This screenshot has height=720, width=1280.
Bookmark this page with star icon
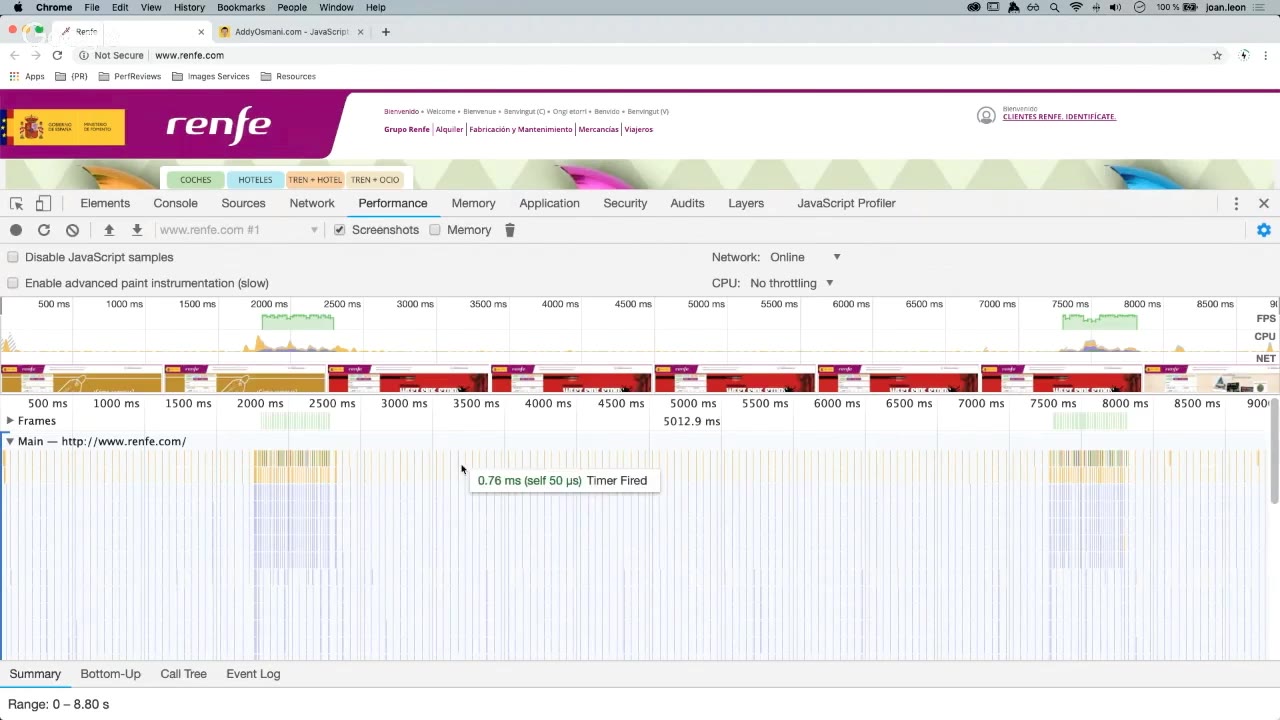click(1217, 55)
